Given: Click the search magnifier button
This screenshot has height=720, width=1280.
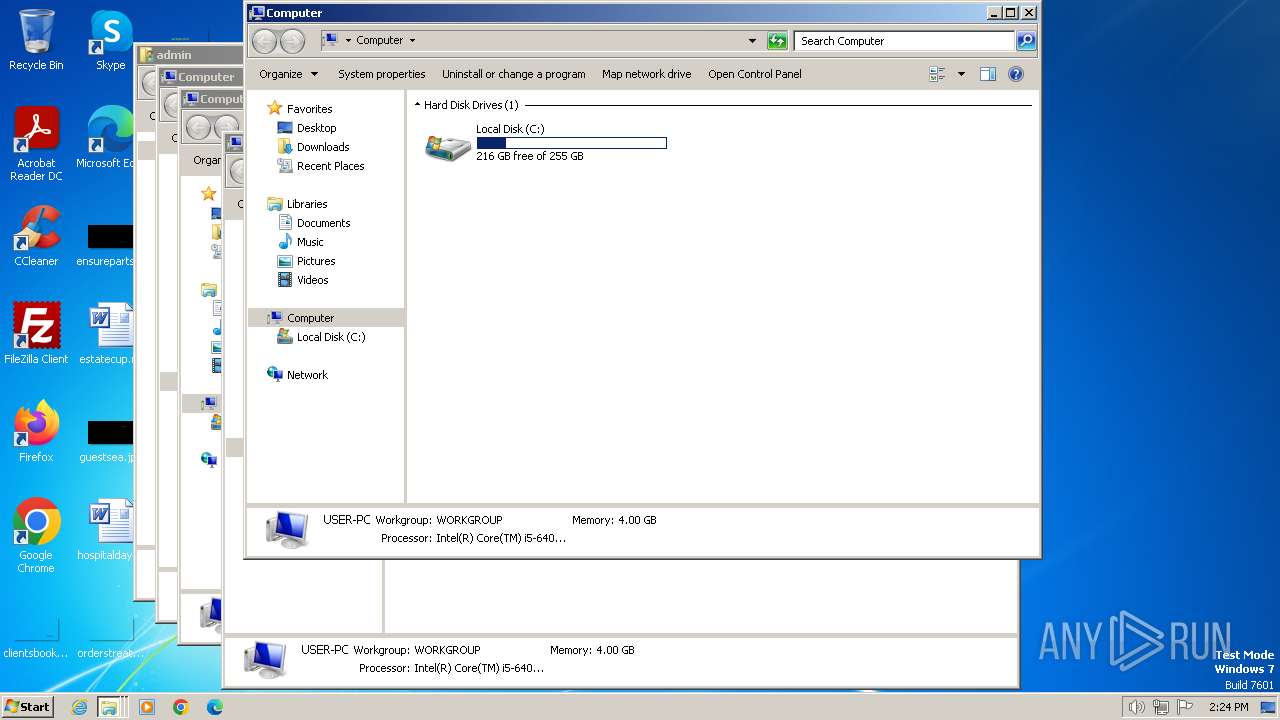Looking at the screenshot, I should click(1025, 41).
